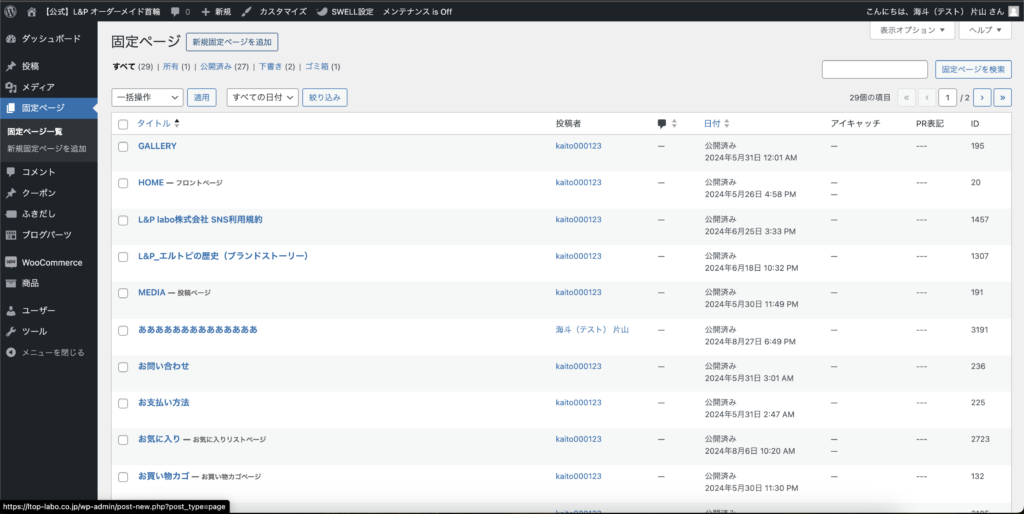This screenshot has height=514, width=1024.
Task: Click the ダッシュボード dashboard icon in sidebar
Action: point(11,39)
